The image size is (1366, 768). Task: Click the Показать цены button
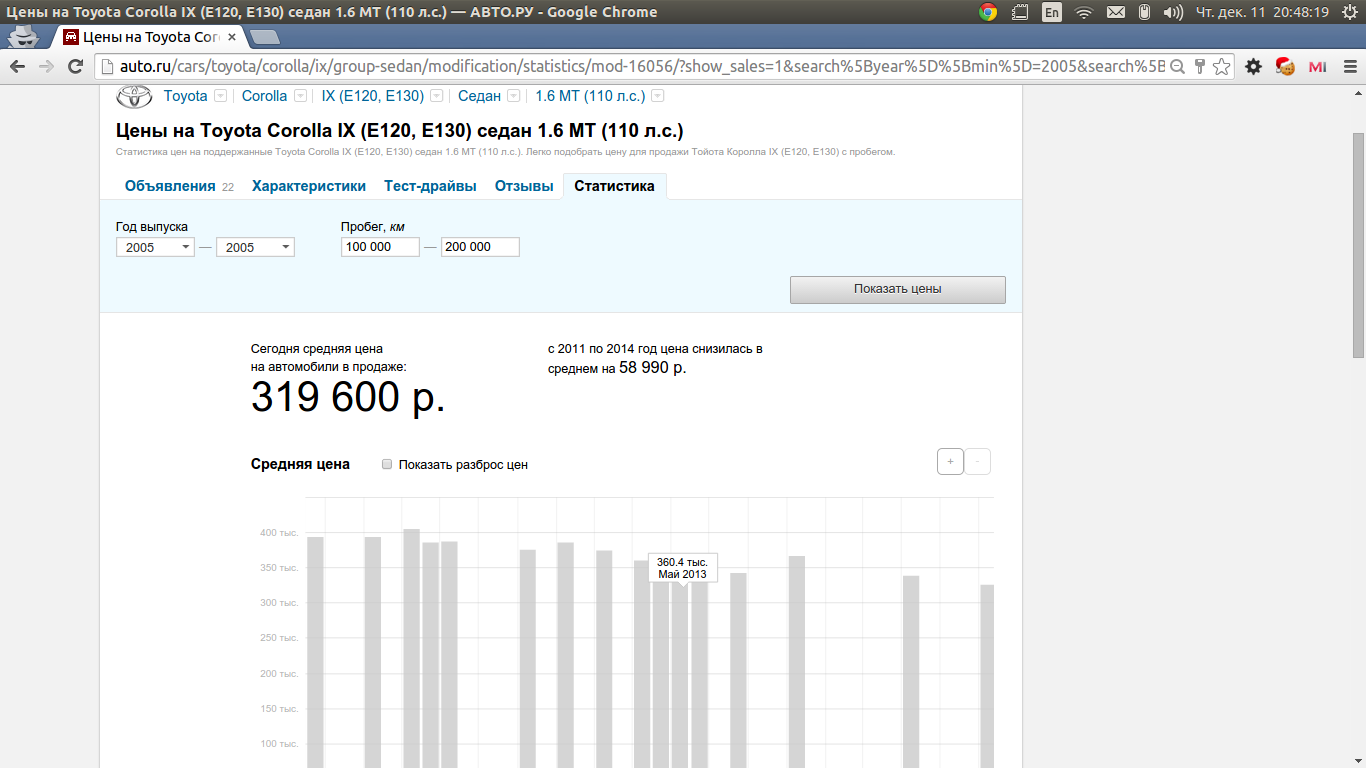coord(898,289)
